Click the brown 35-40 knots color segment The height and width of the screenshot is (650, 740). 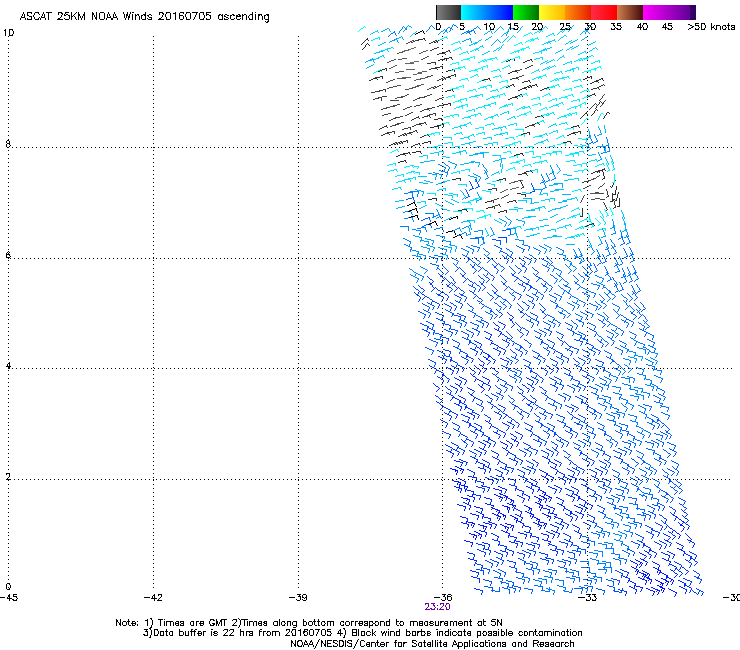[x=630, y=12]
